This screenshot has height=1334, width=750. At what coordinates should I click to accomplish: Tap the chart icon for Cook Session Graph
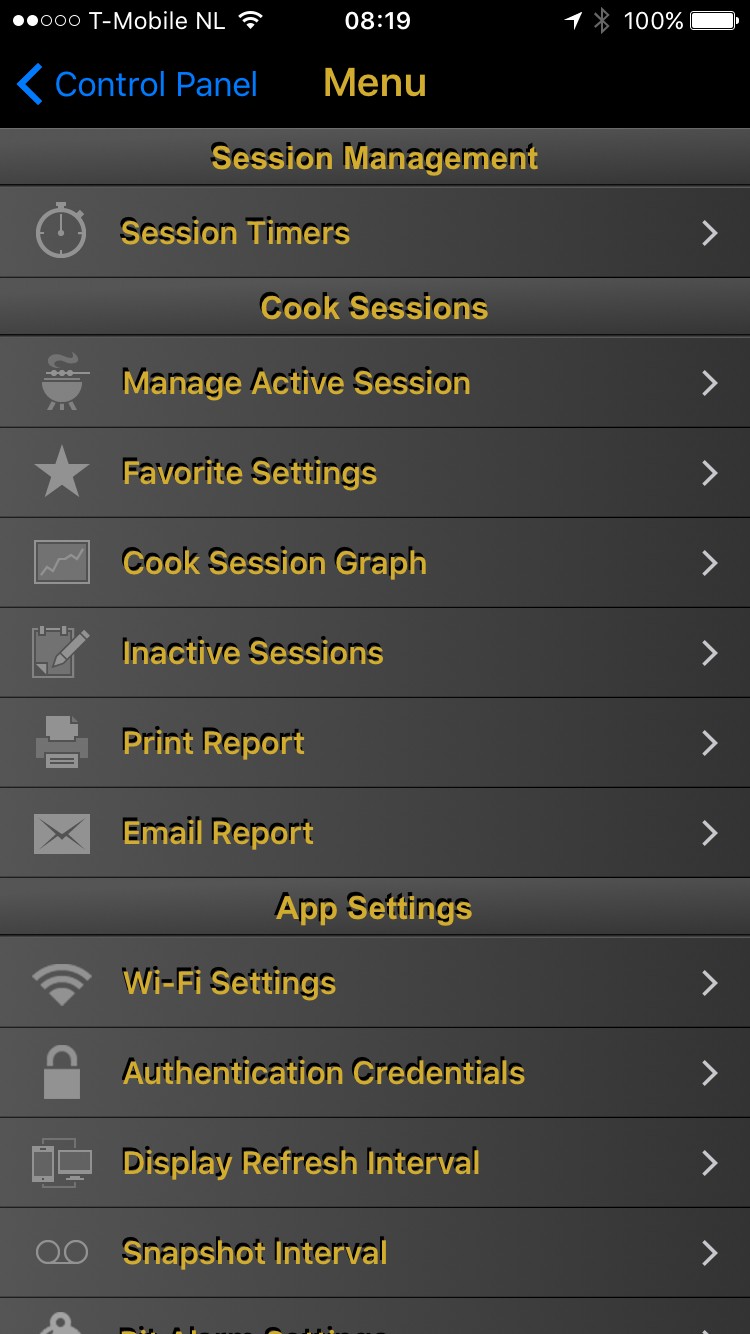click(x=62, y=562)
